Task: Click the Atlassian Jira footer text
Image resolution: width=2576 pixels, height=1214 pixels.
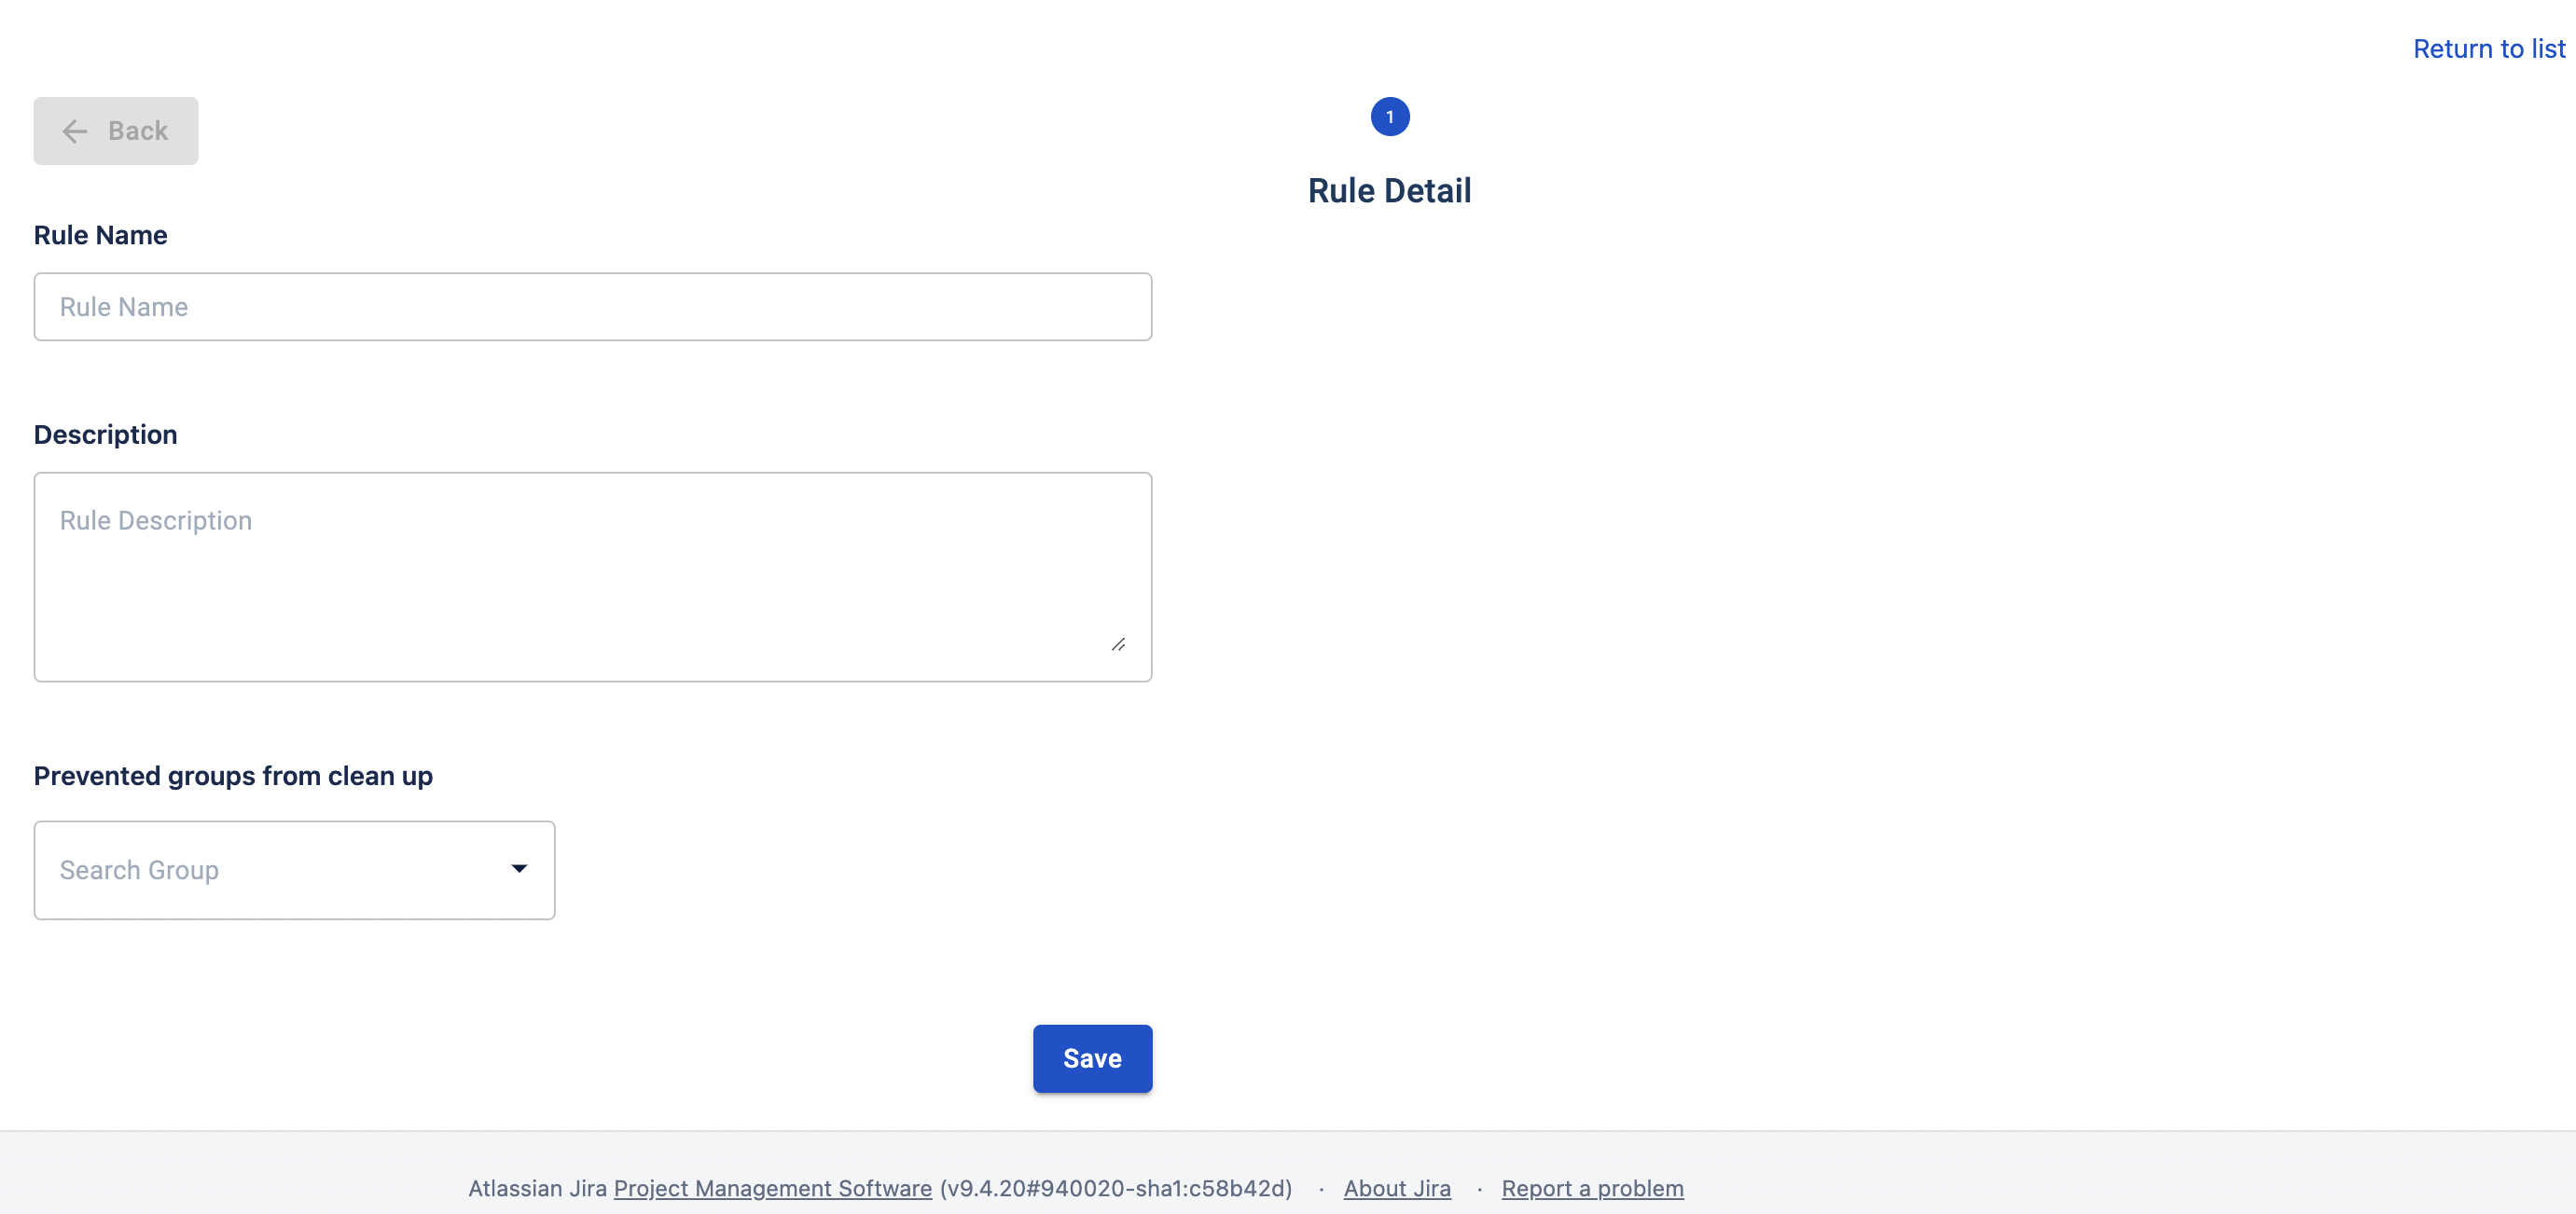Action: tap(537, 1188)
